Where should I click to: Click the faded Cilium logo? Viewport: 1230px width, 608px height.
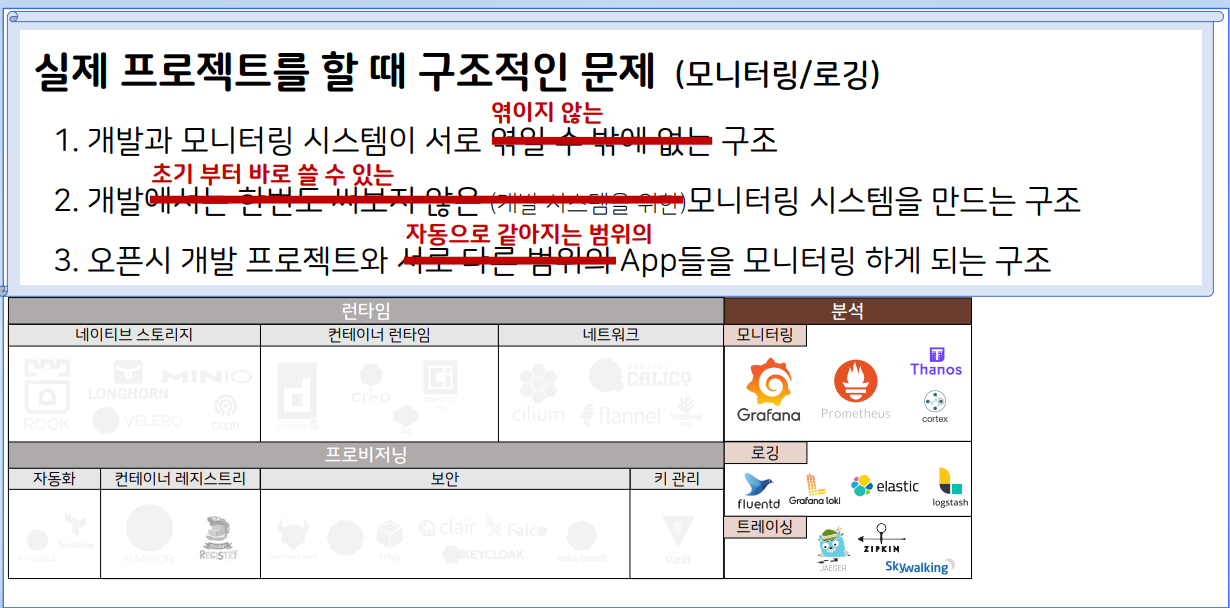[x=538, y=393]
